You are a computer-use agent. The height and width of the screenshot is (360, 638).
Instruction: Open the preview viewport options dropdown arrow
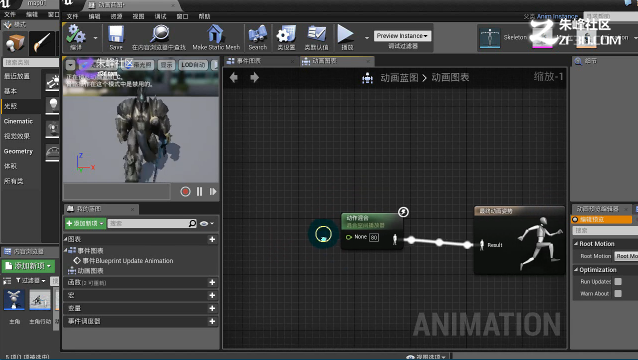pyautogui.click(x=70, y=65)
